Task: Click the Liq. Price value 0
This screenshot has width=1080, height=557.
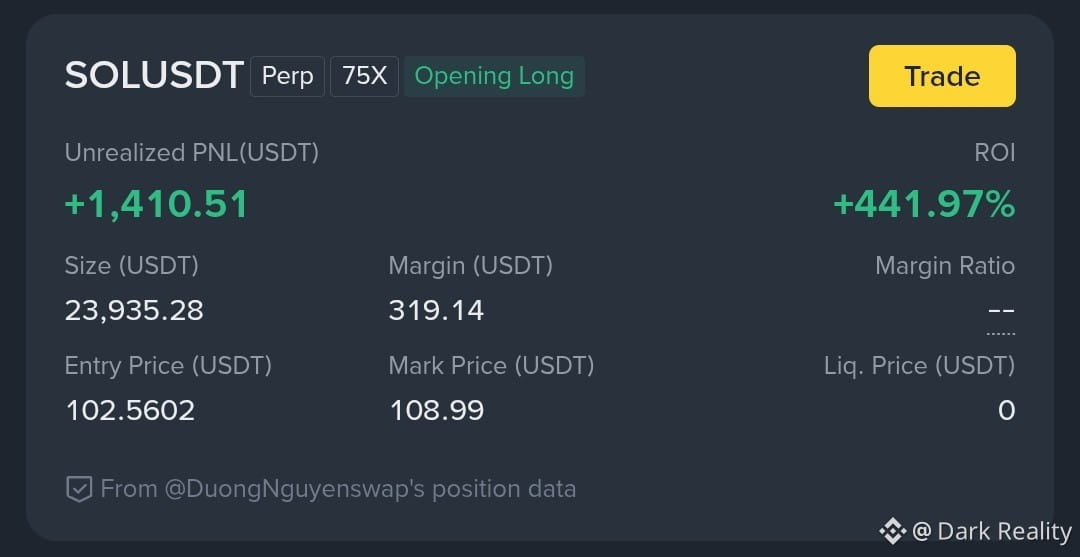Action: point(1006,410)
